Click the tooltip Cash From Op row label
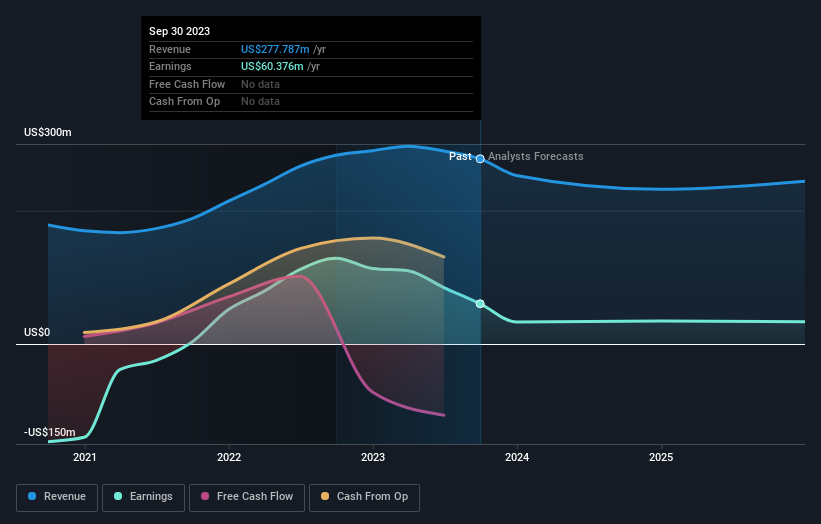This screenshot has height=524, width=821. [184, 102]
